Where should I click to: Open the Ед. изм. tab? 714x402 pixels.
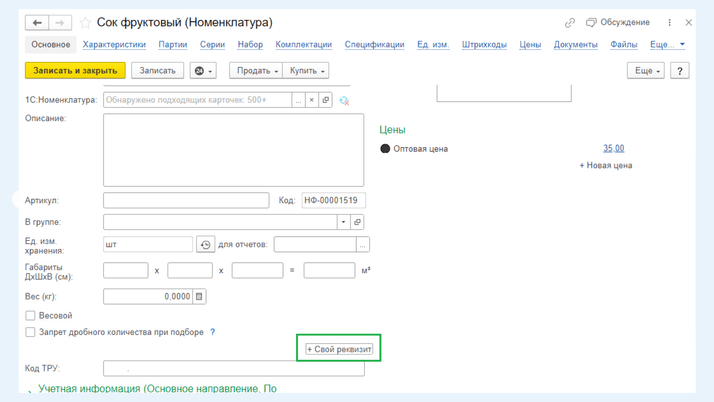point(433,45)
